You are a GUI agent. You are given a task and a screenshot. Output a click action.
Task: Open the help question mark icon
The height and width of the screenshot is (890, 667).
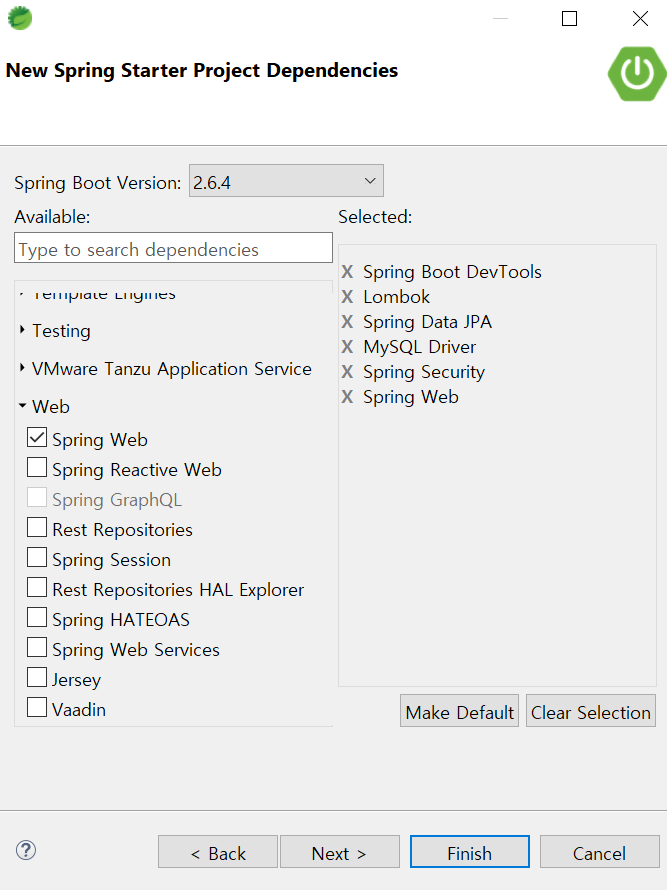(26, 850)
